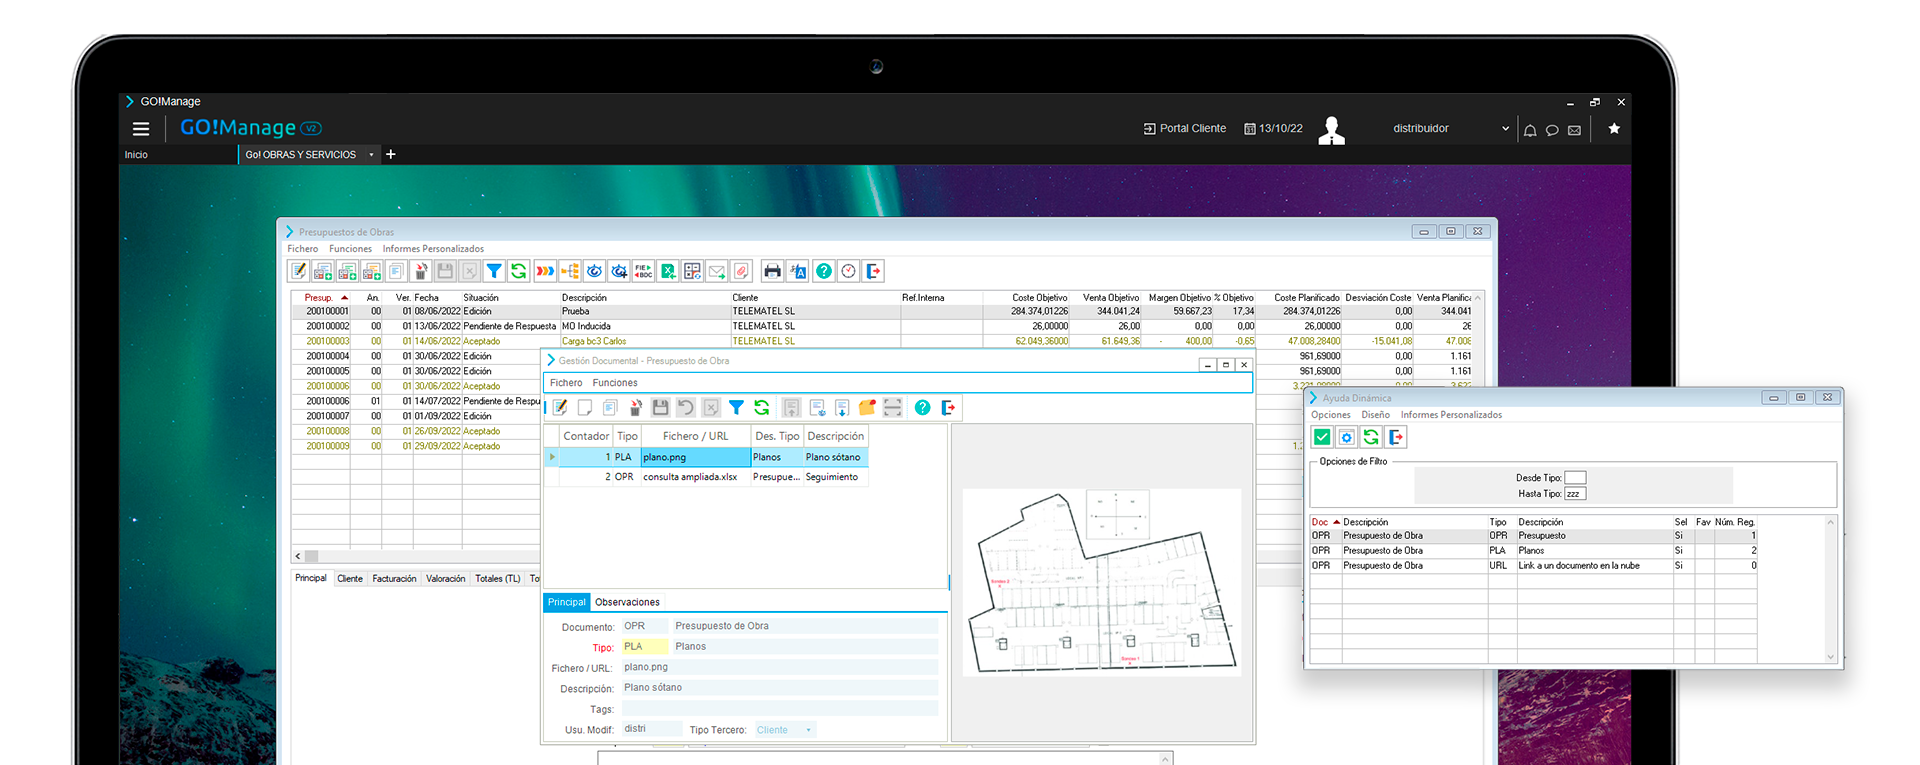Viewport: 1920px width, 765px height.
Task: Open the Go! OBRAS Y SERVICIOS tab dropdown arrow
Action: (x=371, y=155)
